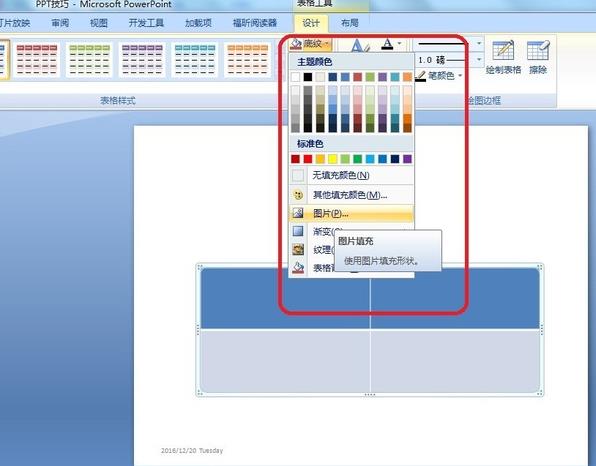Click the top-left blue header table cell
The height and width of the screenshot is (466, 596).
(x=285, y=298)
